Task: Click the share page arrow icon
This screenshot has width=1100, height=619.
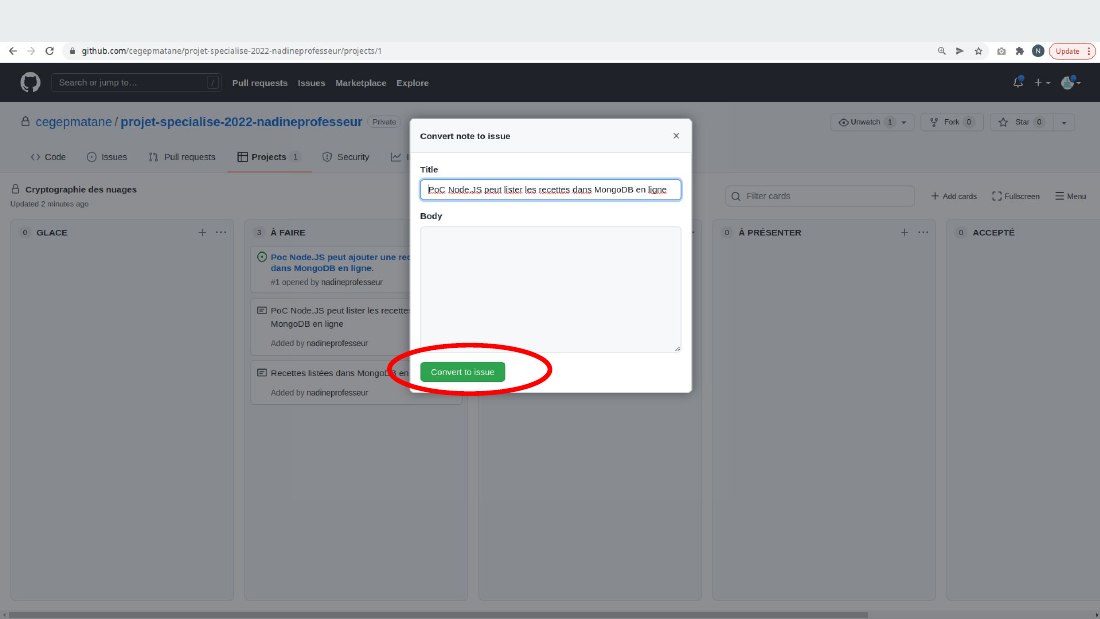Action: coord(960,51)
